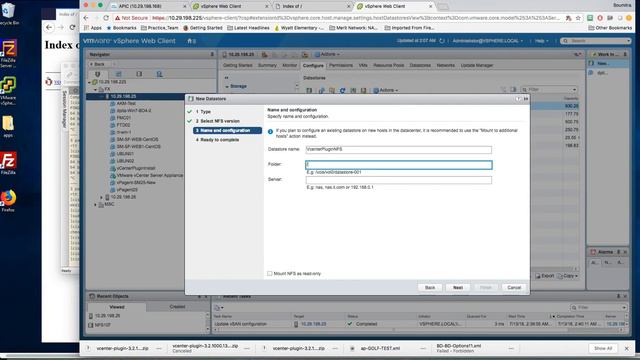Open the Networking navigator tab icon

click(x=159, y=74)
